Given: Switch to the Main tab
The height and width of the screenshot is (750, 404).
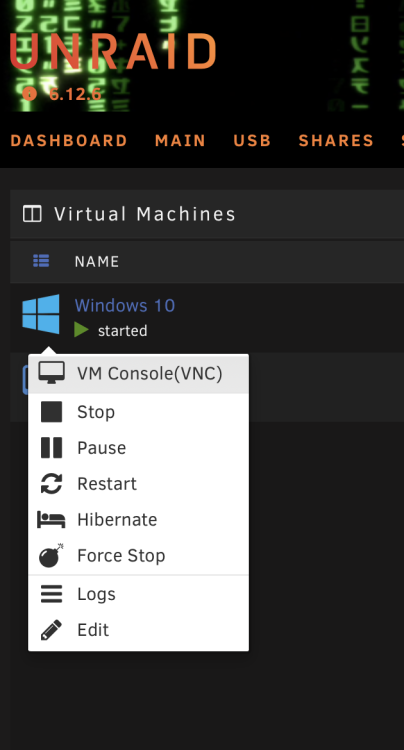Looking at the screenshot, I should (180, 141).
